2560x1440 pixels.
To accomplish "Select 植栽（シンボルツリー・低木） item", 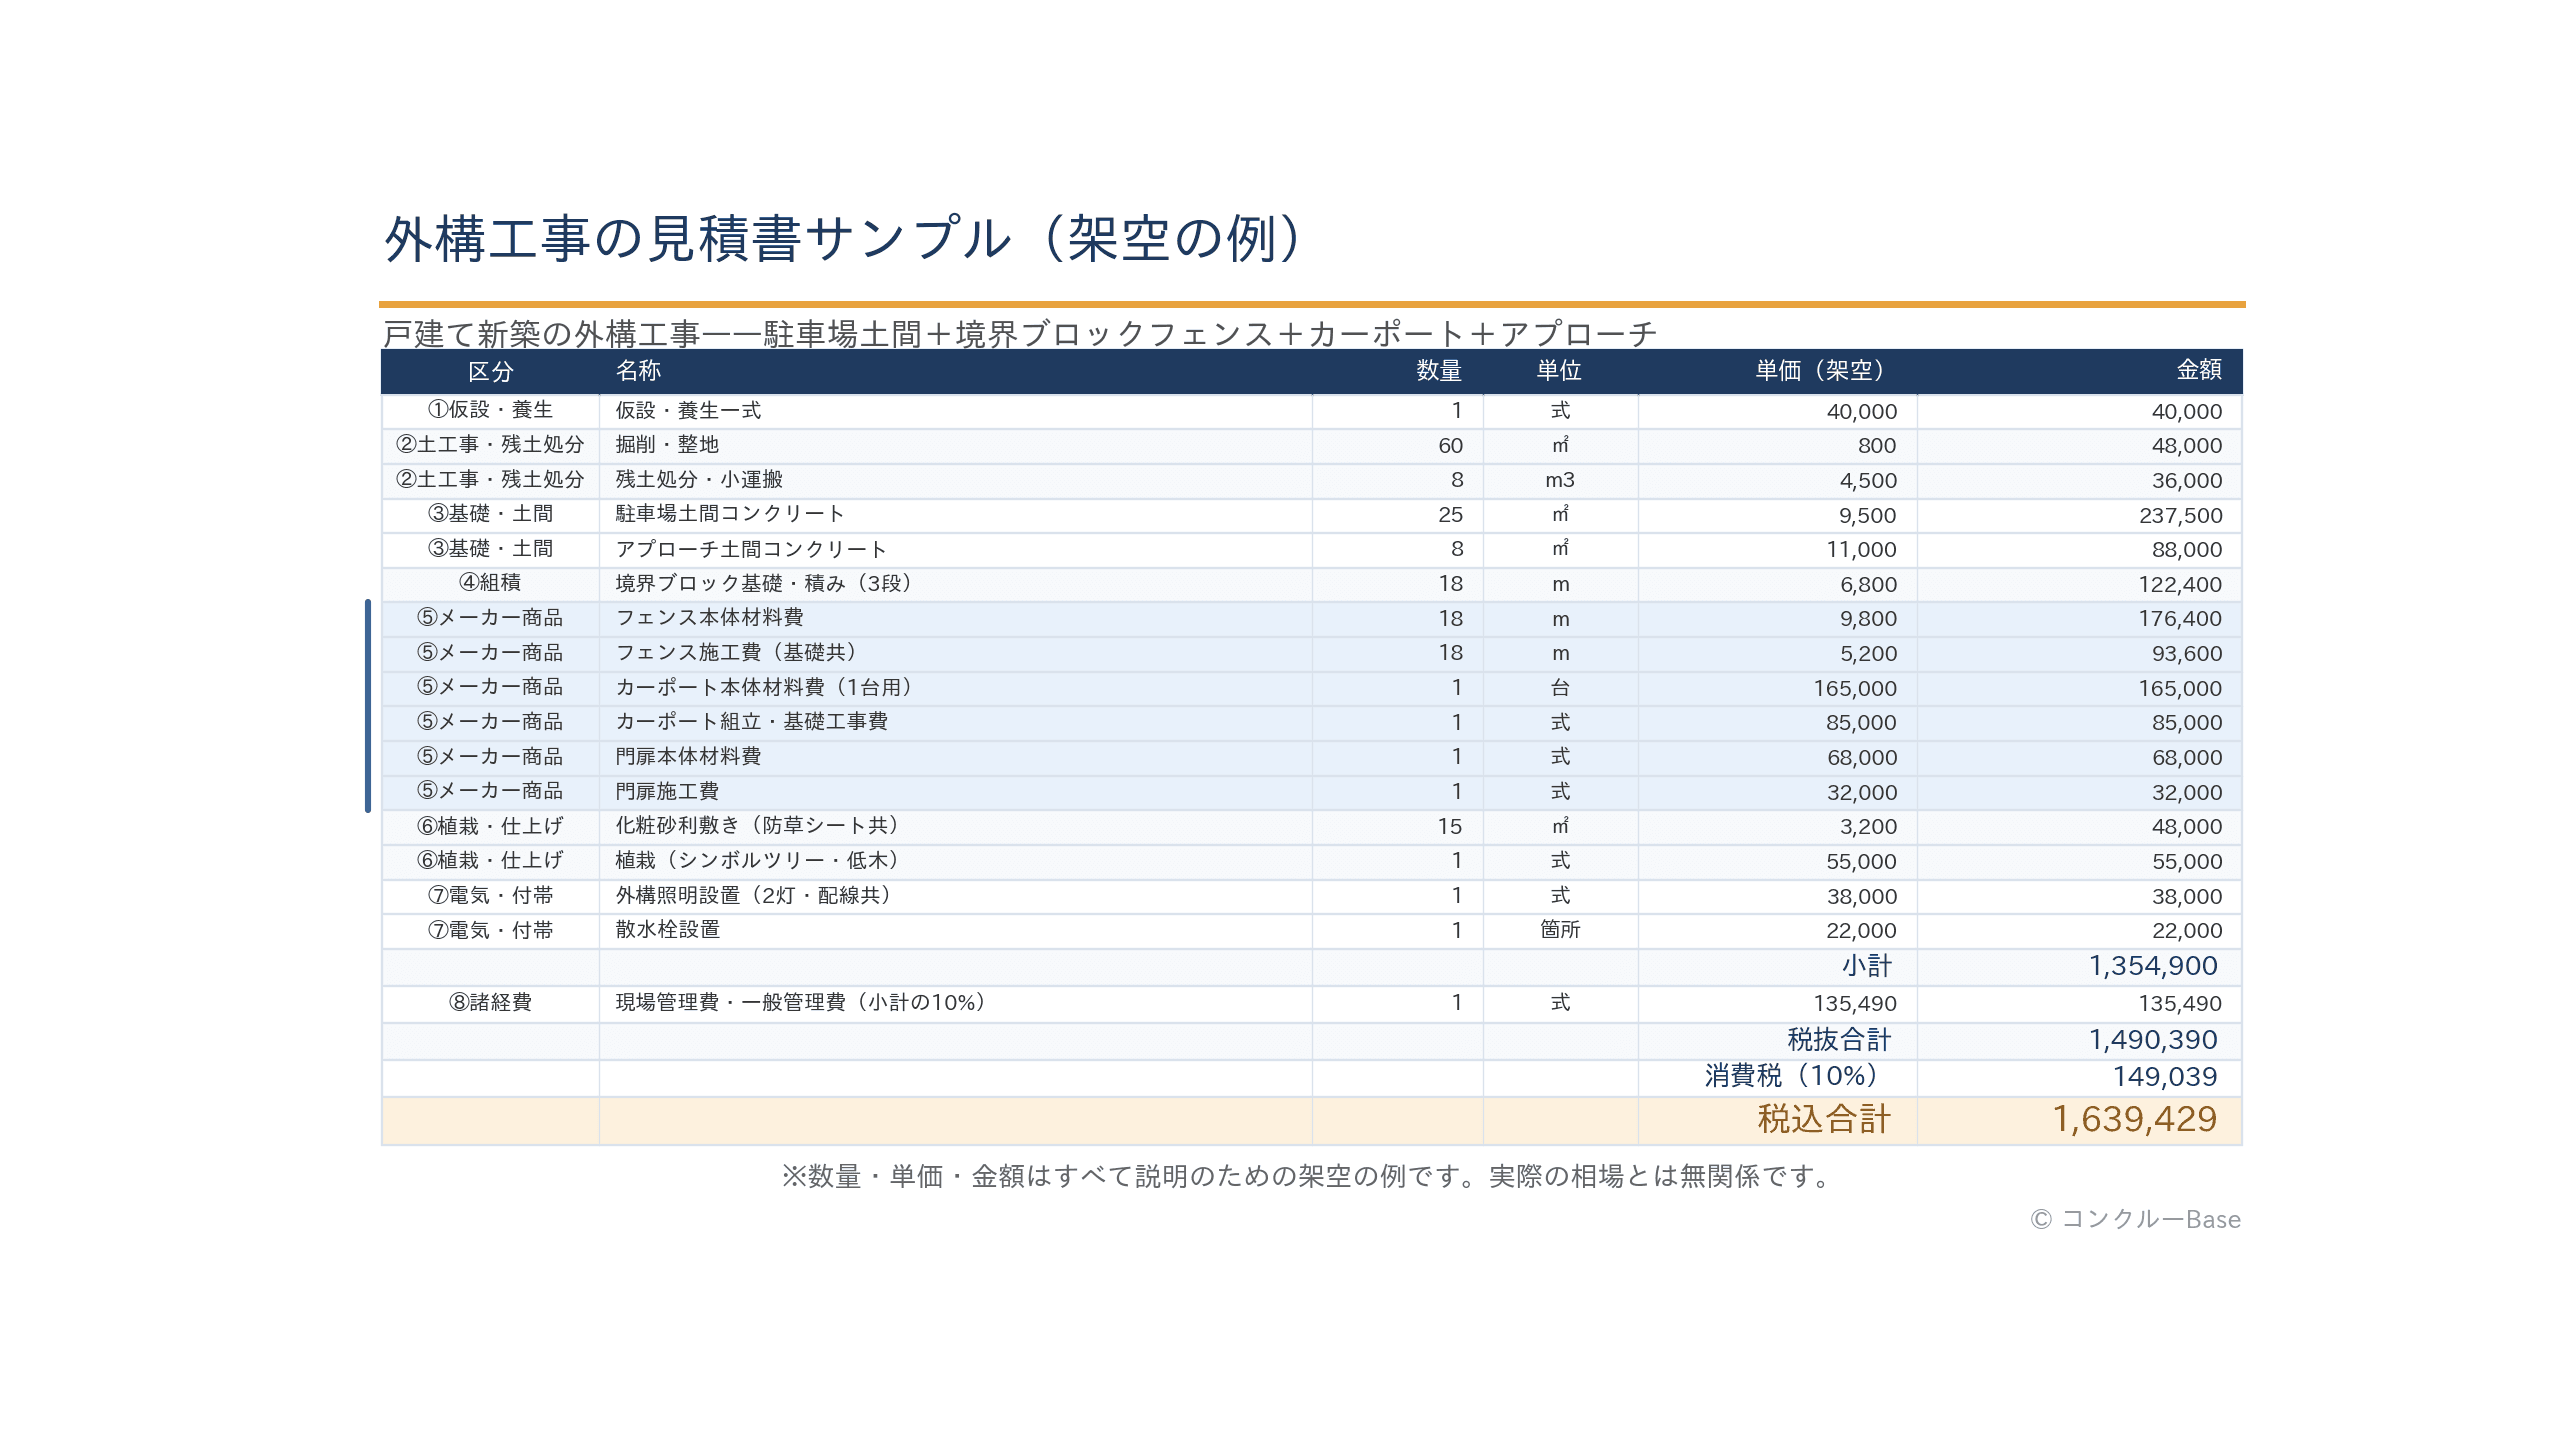I will pyautogui.click(x=956, y=860).
